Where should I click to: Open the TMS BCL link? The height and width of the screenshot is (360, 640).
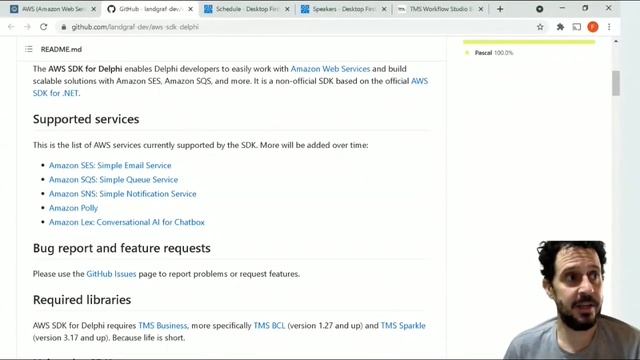[269, 326]
